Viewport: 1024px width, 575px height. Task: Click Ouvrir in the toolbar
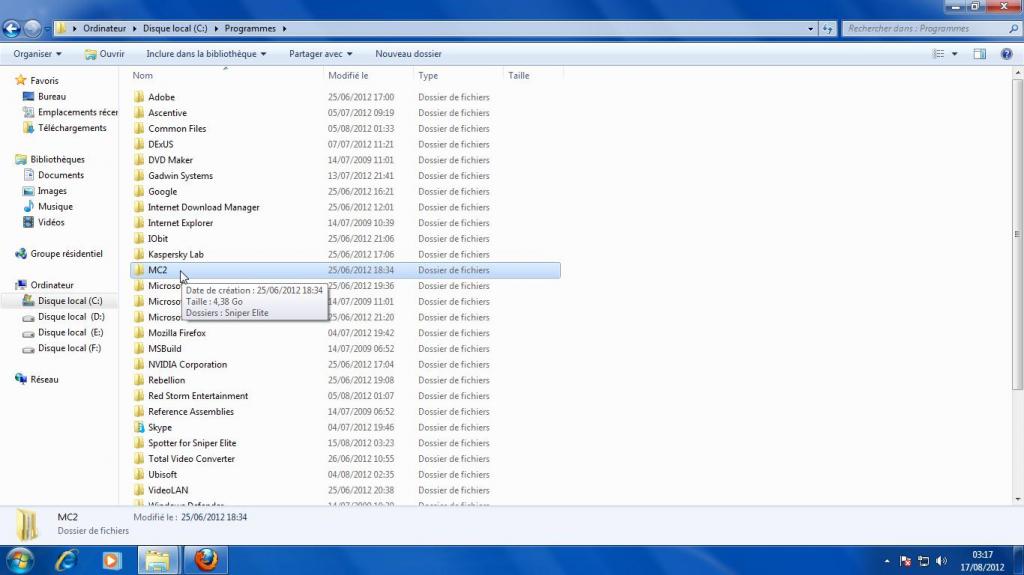pyautogui.click(x=104, y=54)
